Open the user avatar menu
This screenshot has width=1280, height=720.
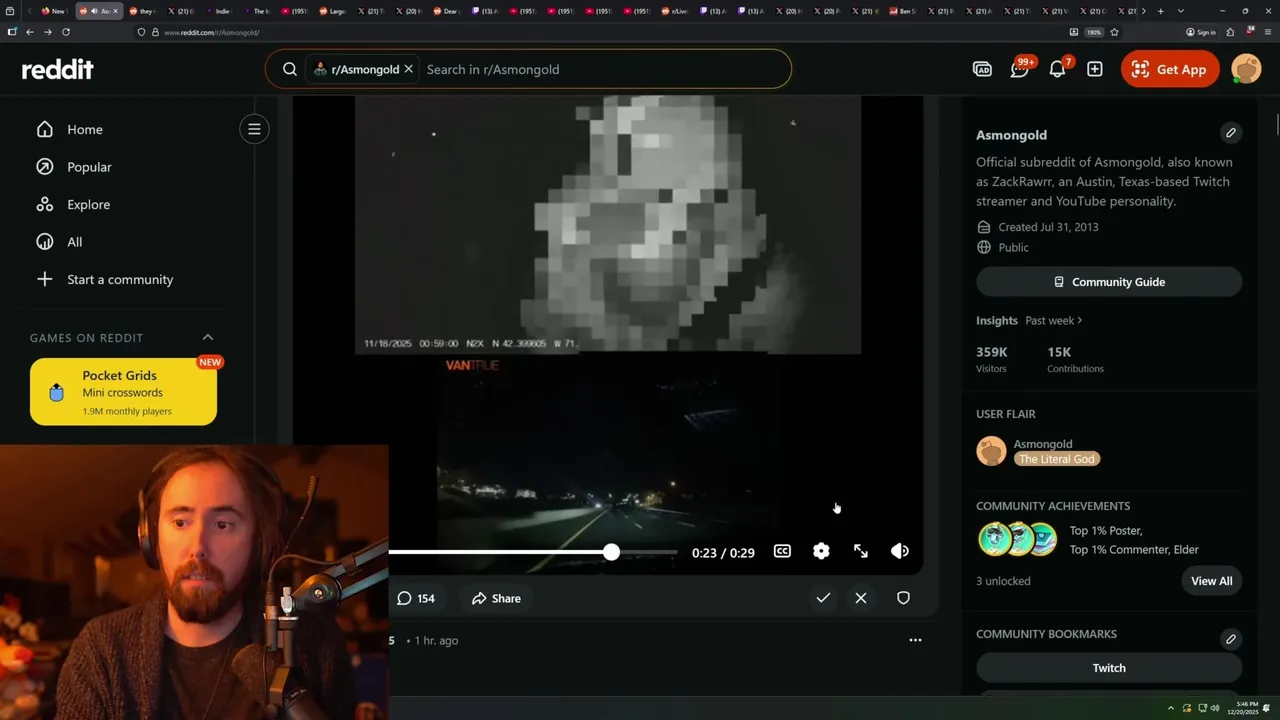point(1246,69)
